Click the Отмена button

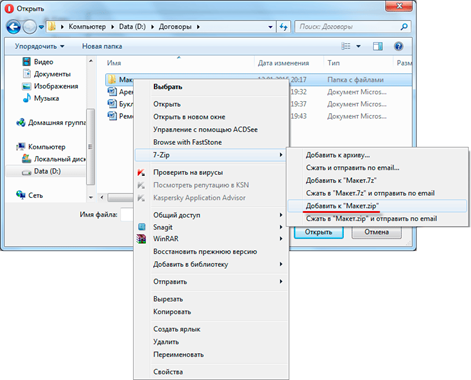(376, 232)
